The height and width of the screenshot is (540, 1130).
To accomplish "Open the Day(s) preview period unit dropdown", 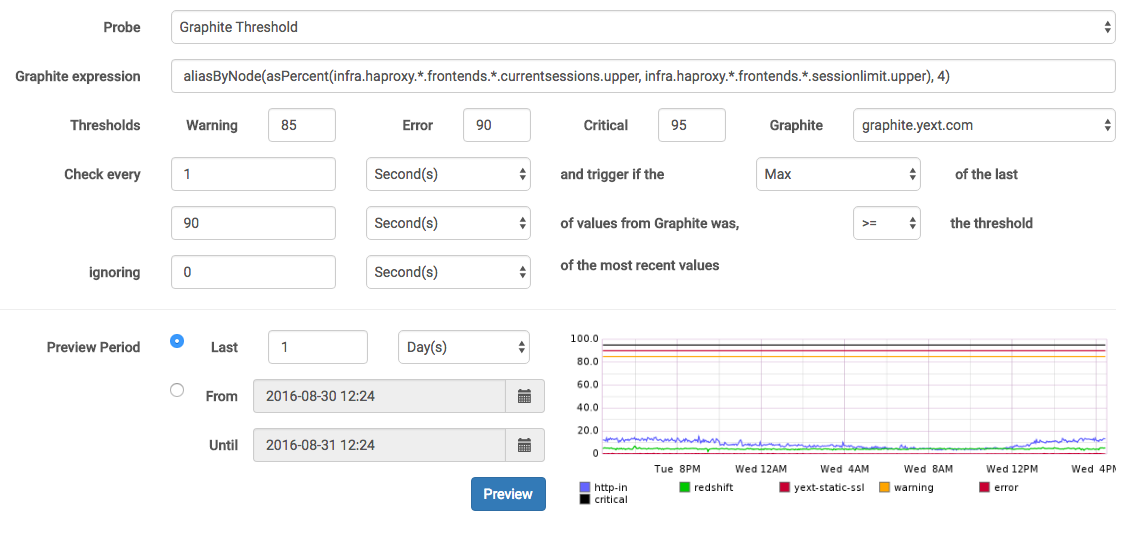I will [x=464, y=347].
